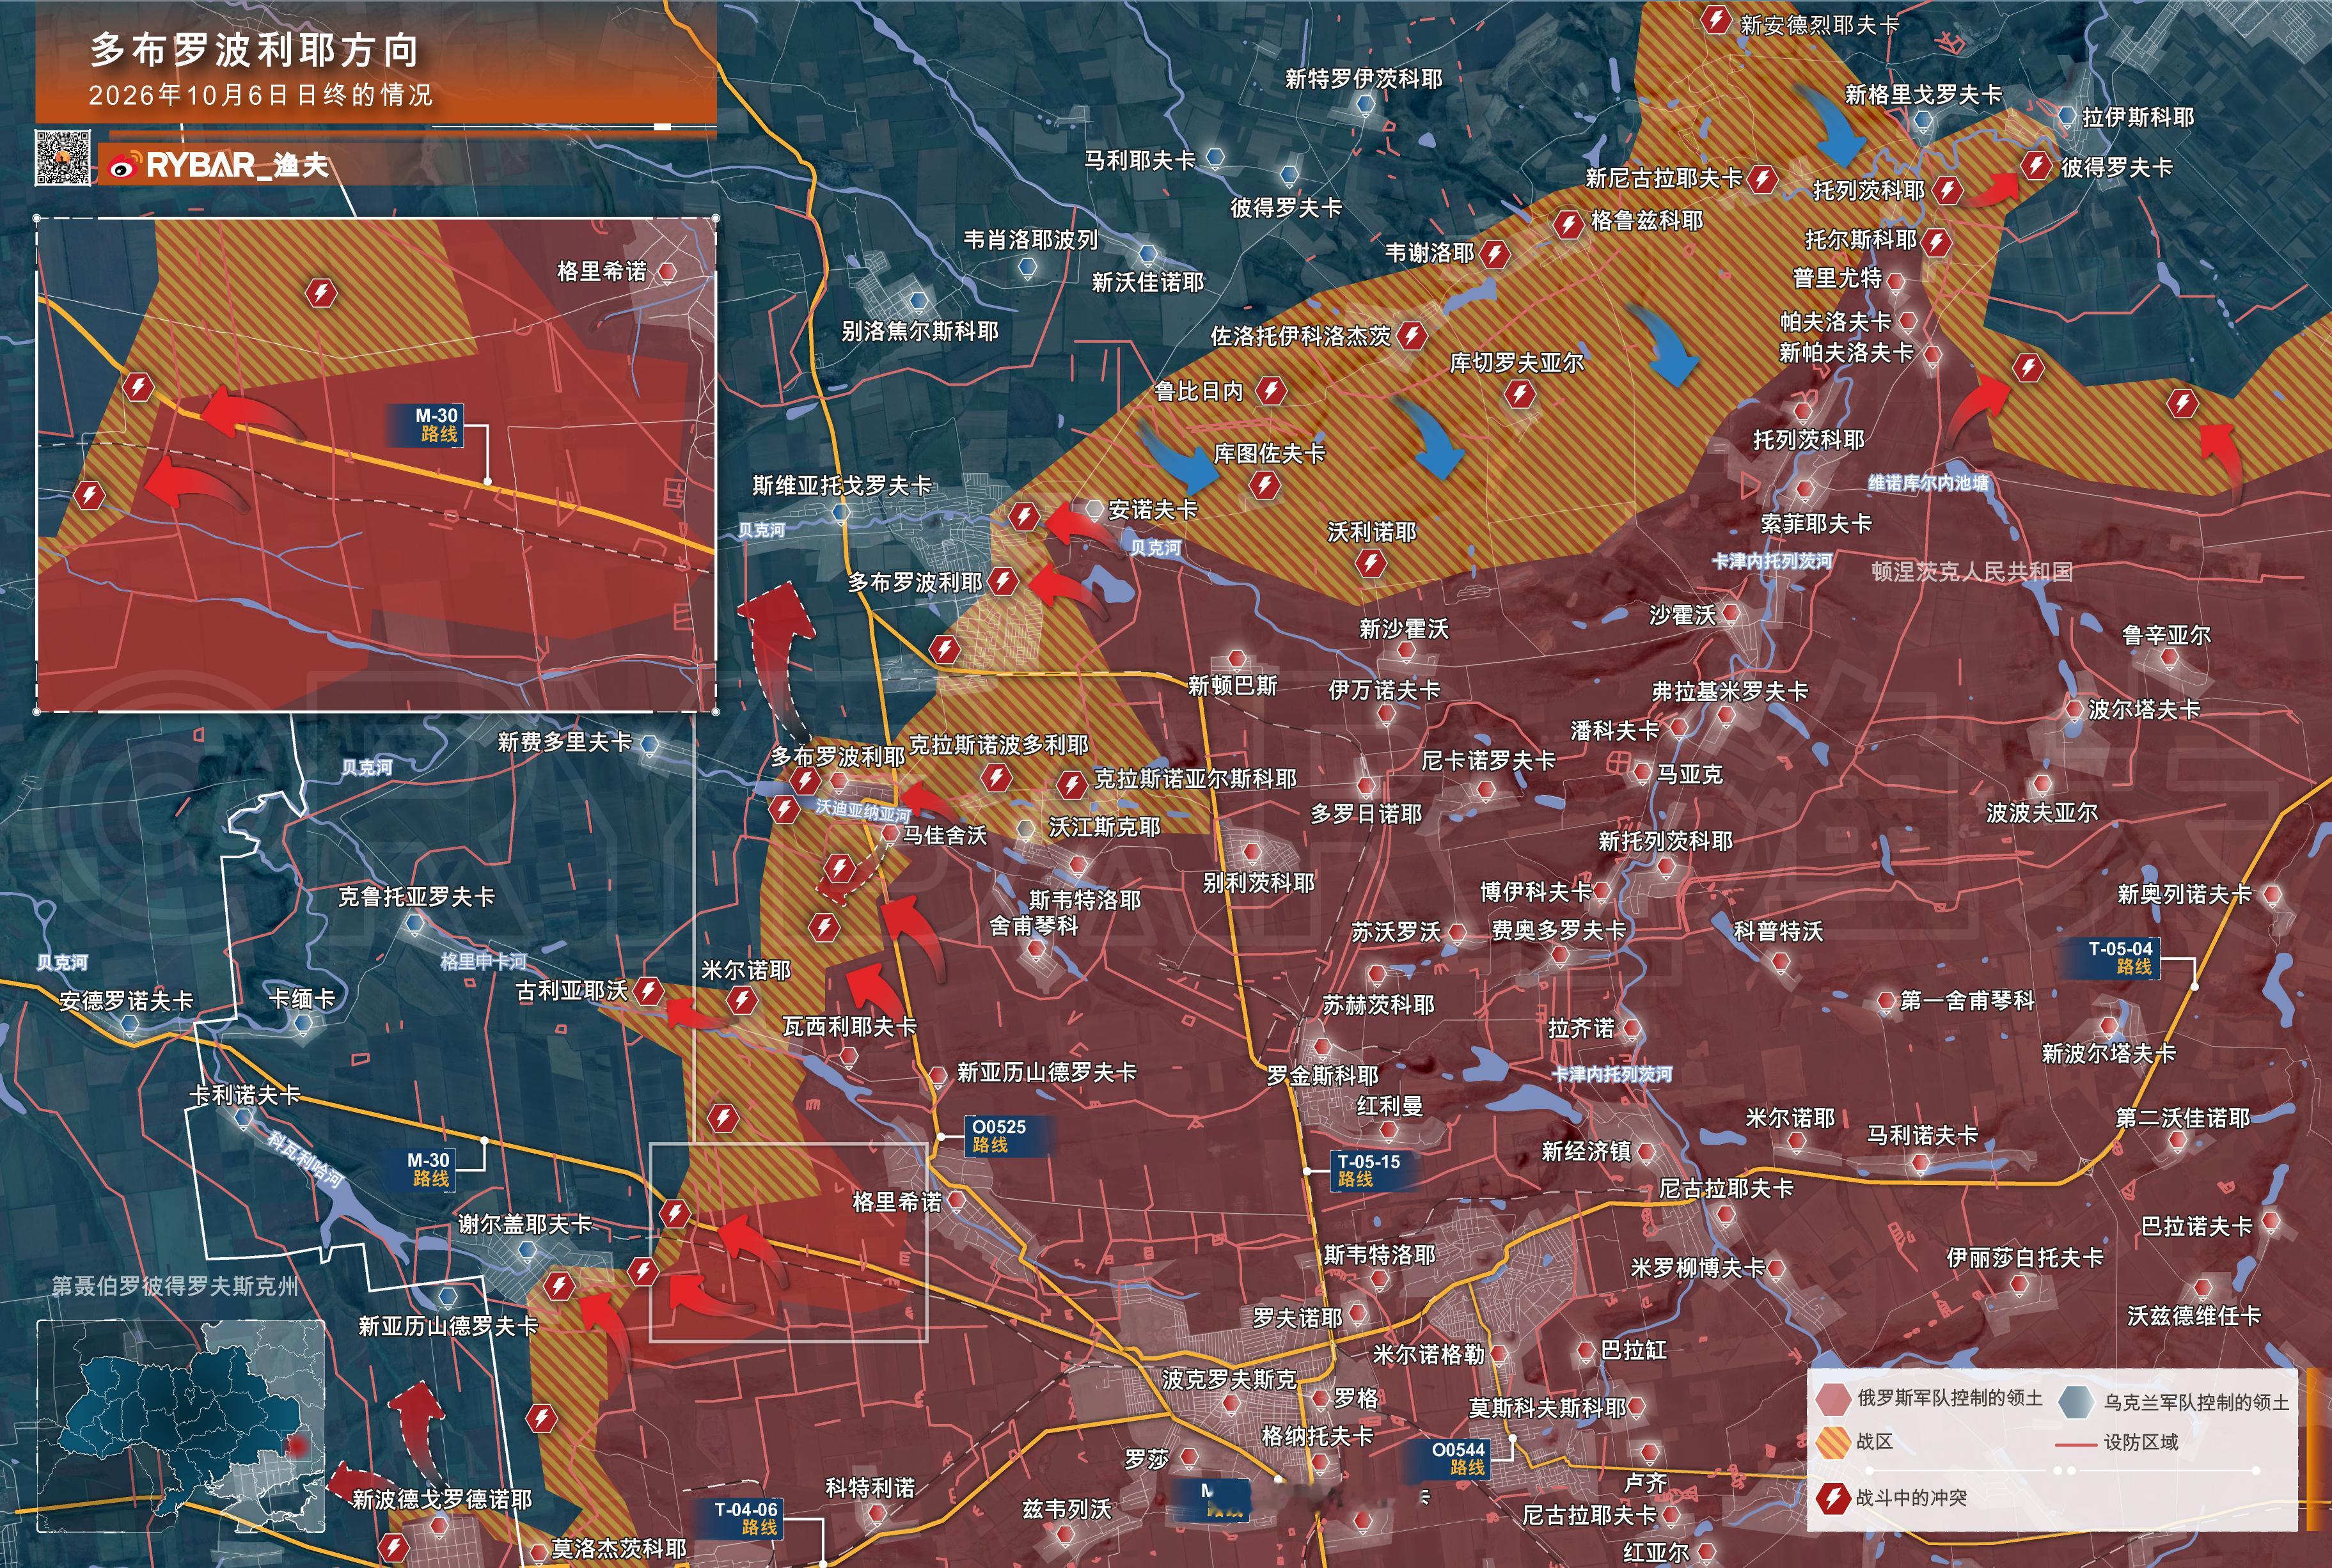
Task: Click the clash icon beside 韦谢洛耶
Action: (x=1495, y=254)
